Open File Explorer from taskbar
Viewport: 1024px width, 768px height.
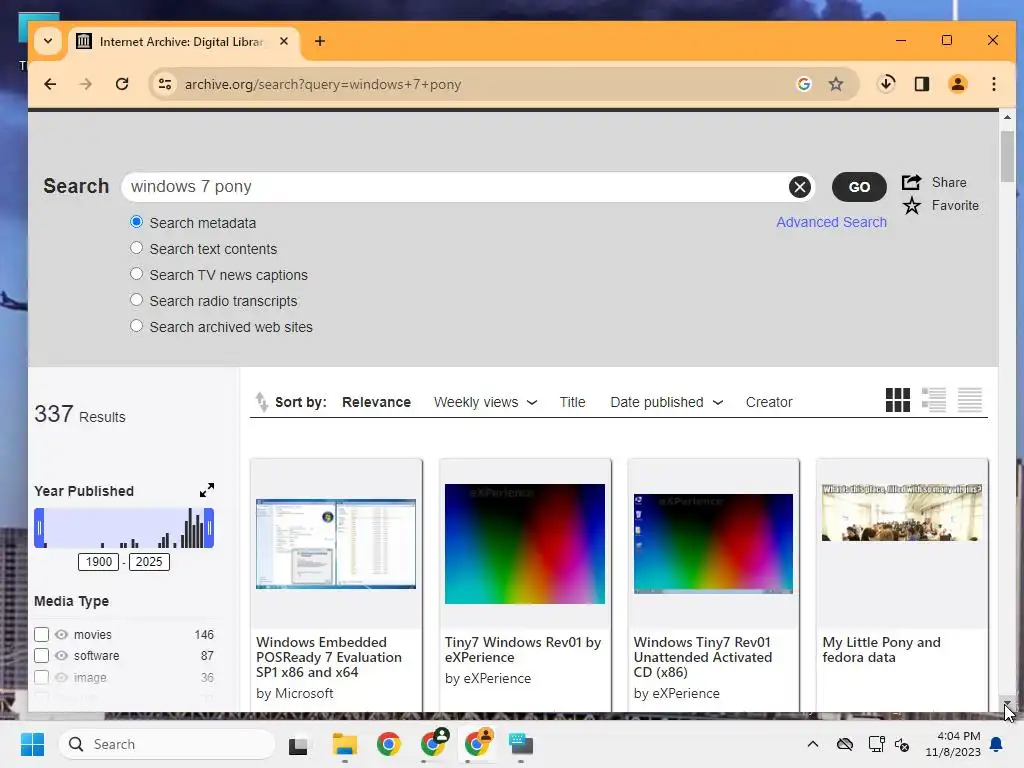click(x=344, y=744)
